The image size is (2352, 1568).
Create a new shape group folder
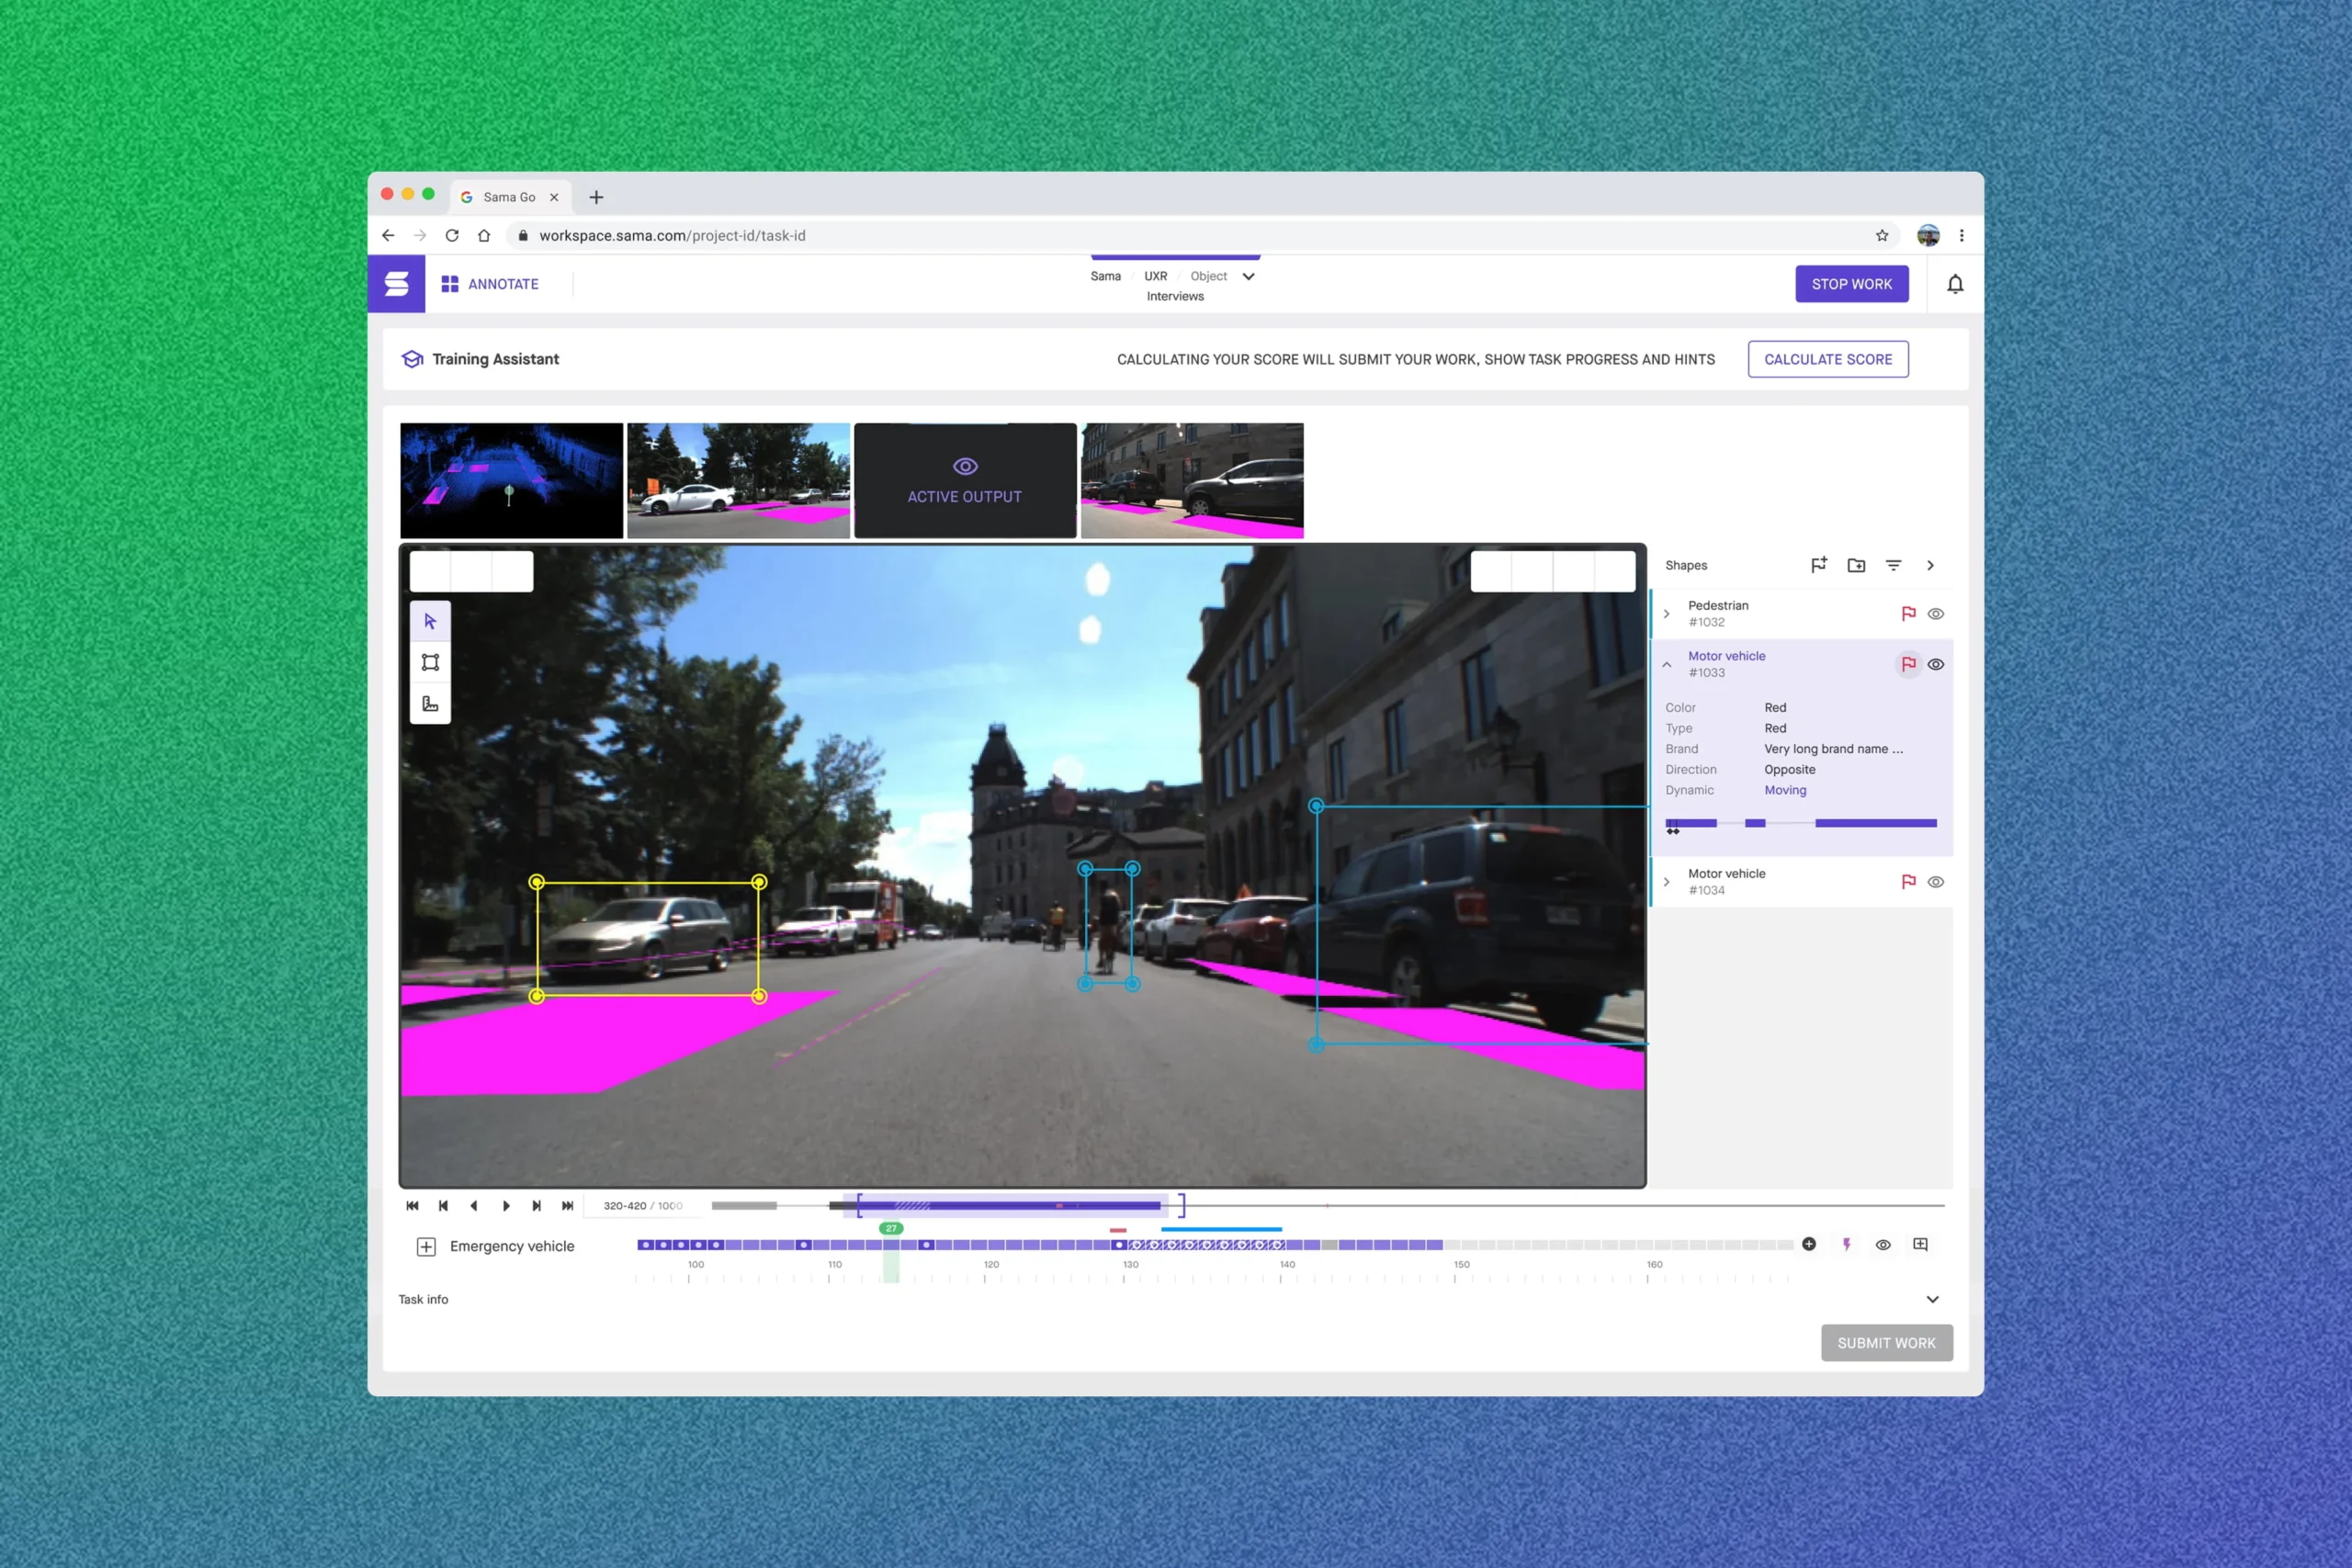[x=1857, y=565]
